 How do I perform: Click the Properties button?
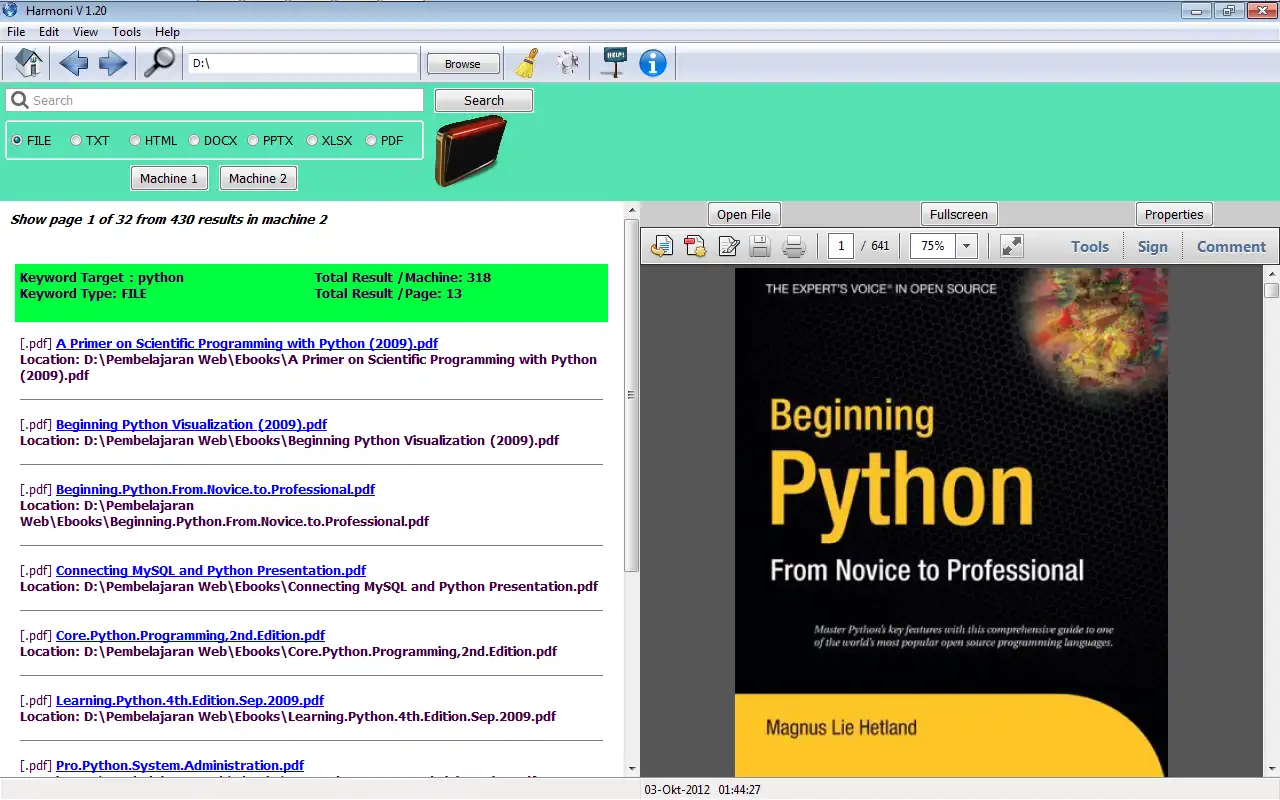[x=1174, y=214]
